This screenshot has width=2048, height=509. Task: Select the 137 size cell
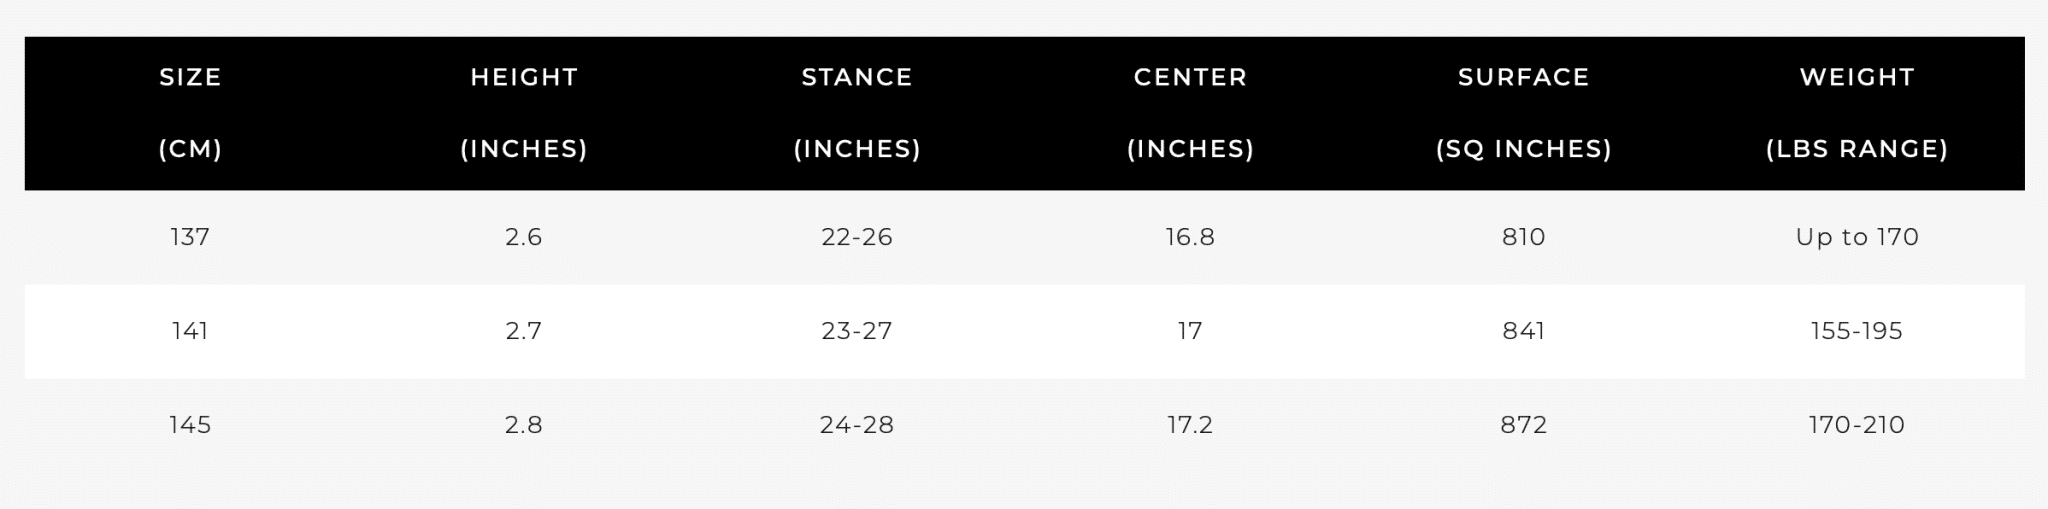click(190, 237)
